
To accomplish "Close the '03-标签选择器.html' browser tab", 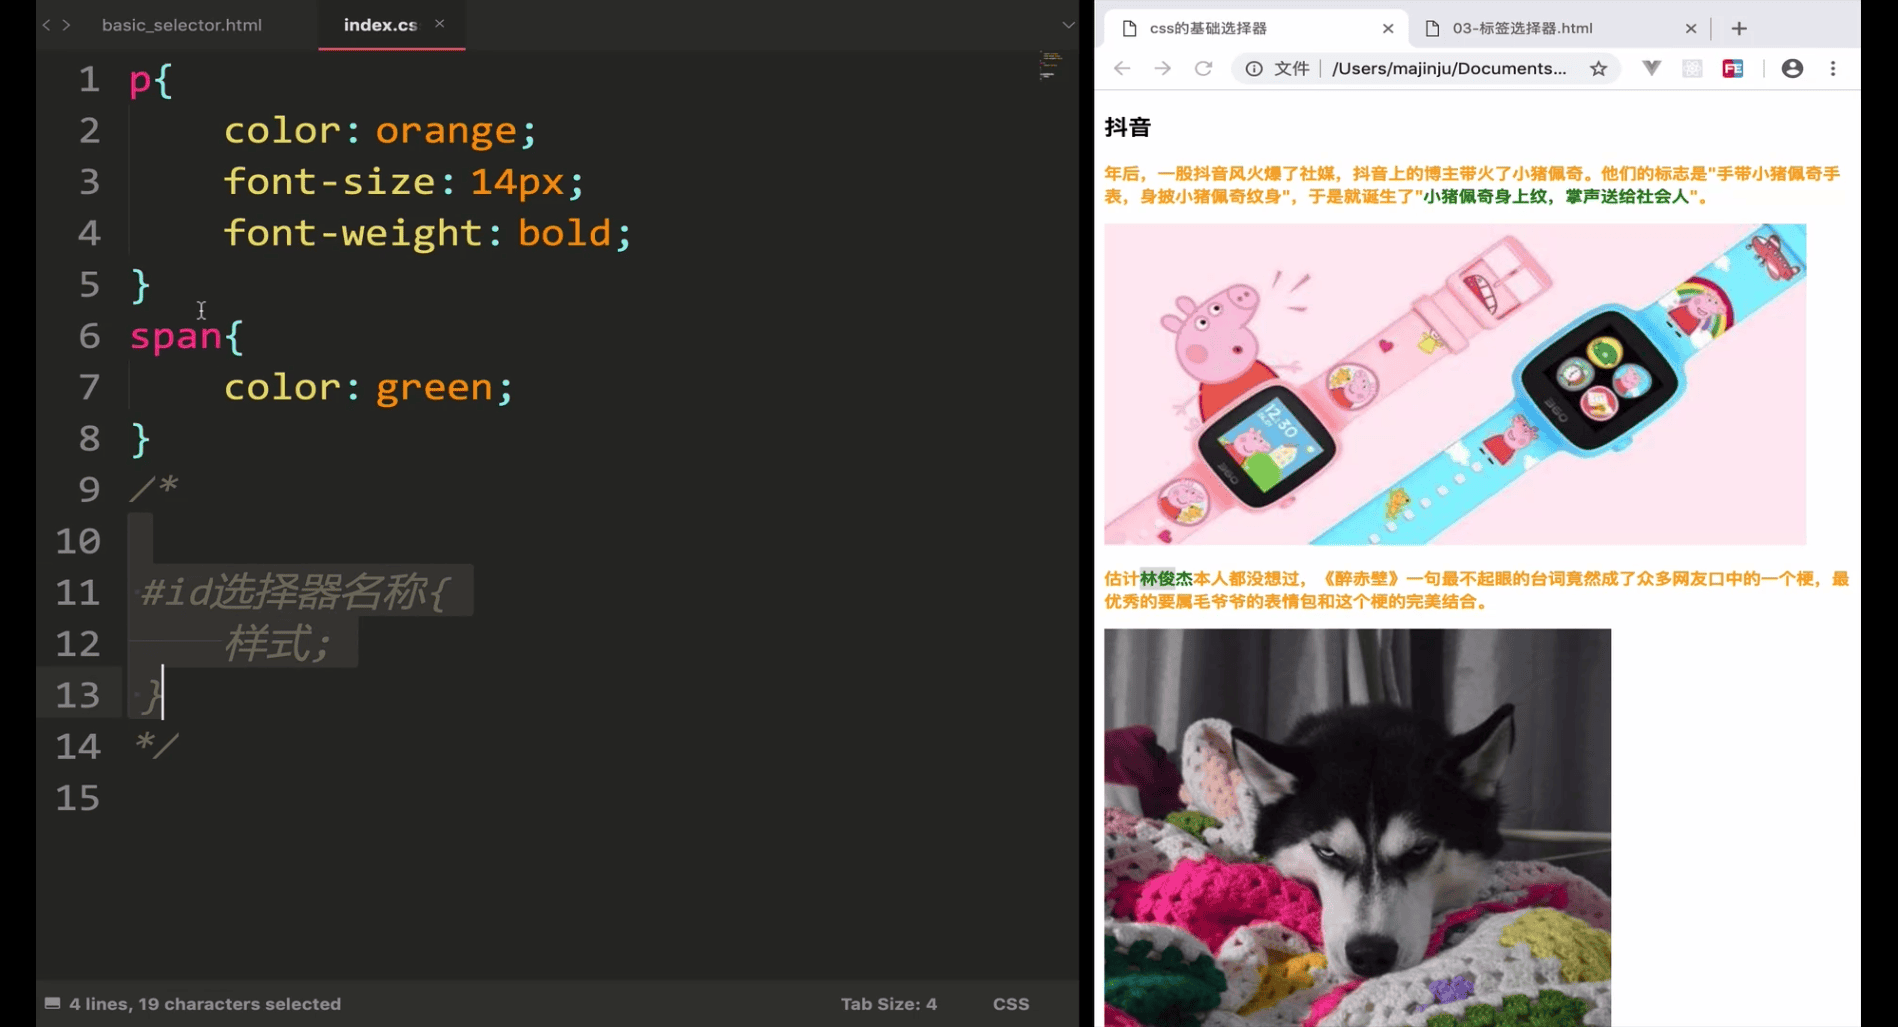I will click(x=1691, y=28).
